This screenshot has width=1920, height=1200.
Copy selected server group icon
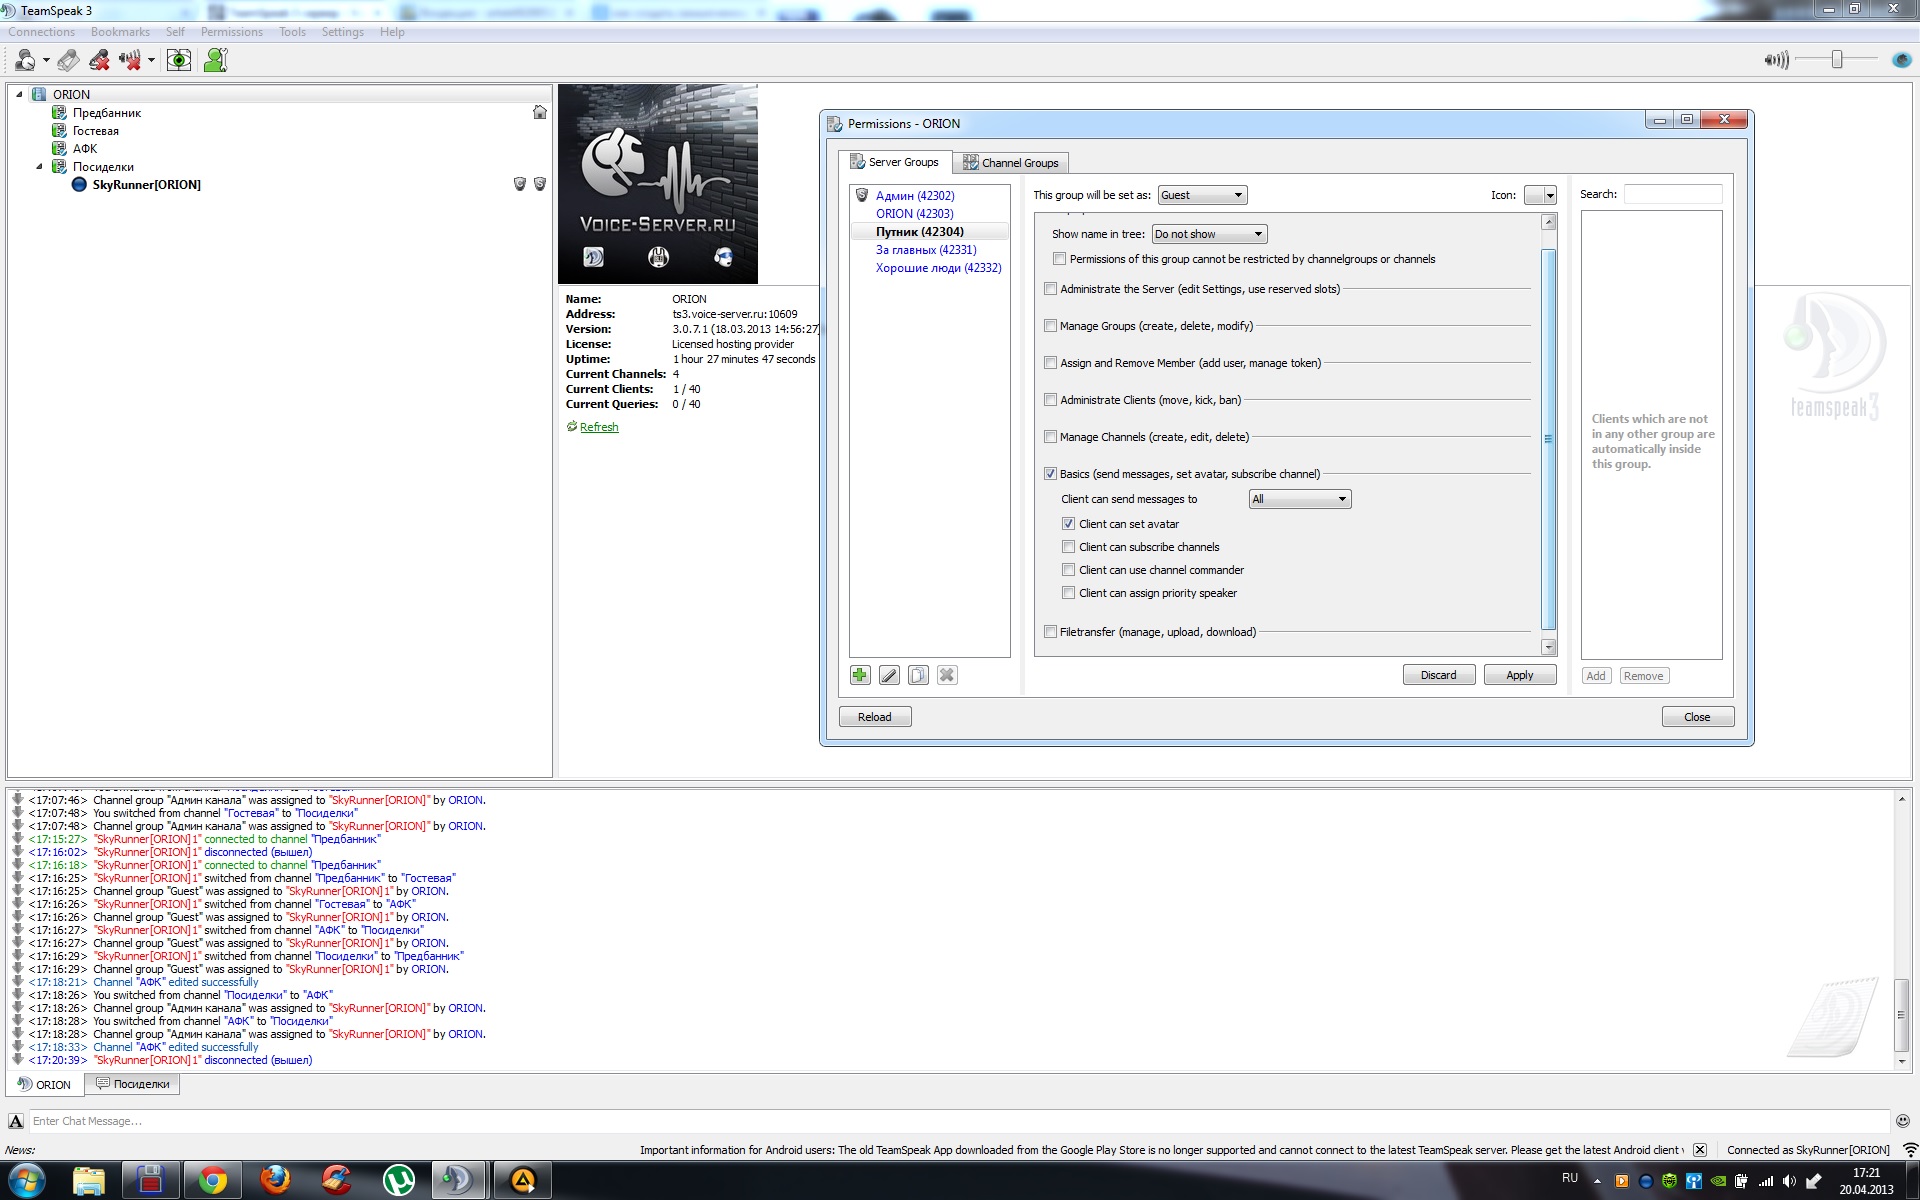pyautogui.click(x=918, y=675)
